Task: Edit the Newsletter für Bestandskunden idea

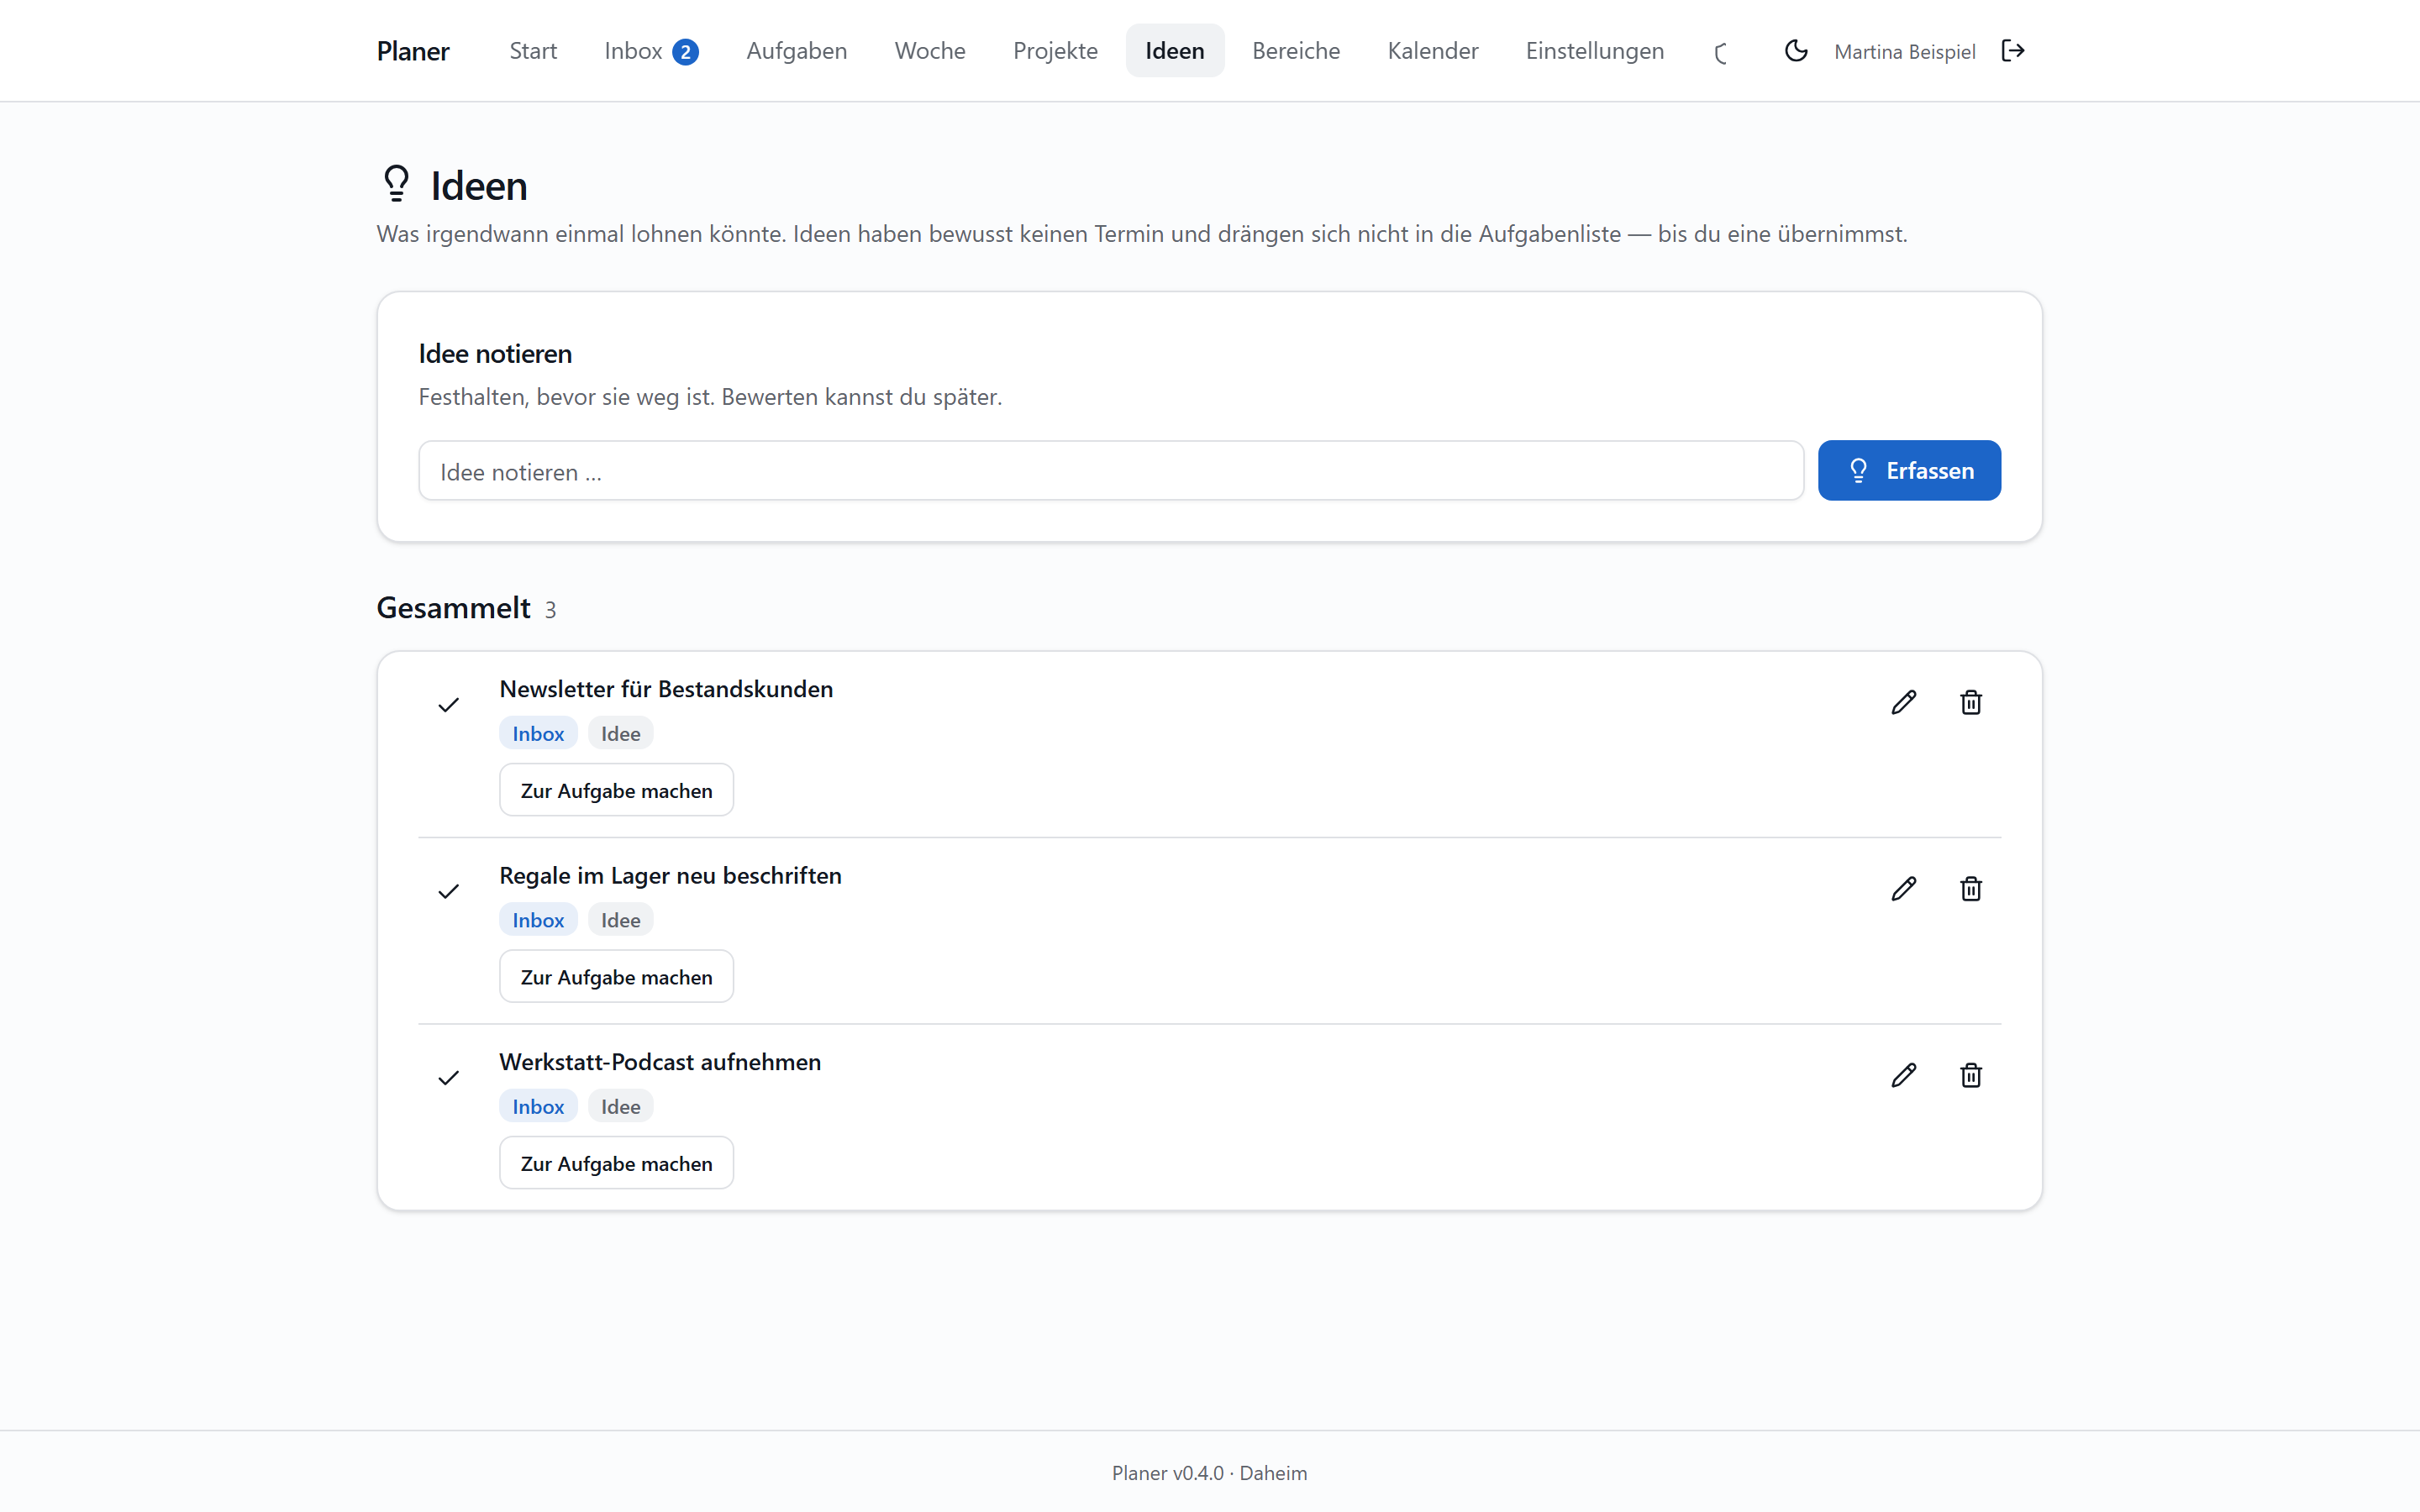Action: tap(1903, 703)
